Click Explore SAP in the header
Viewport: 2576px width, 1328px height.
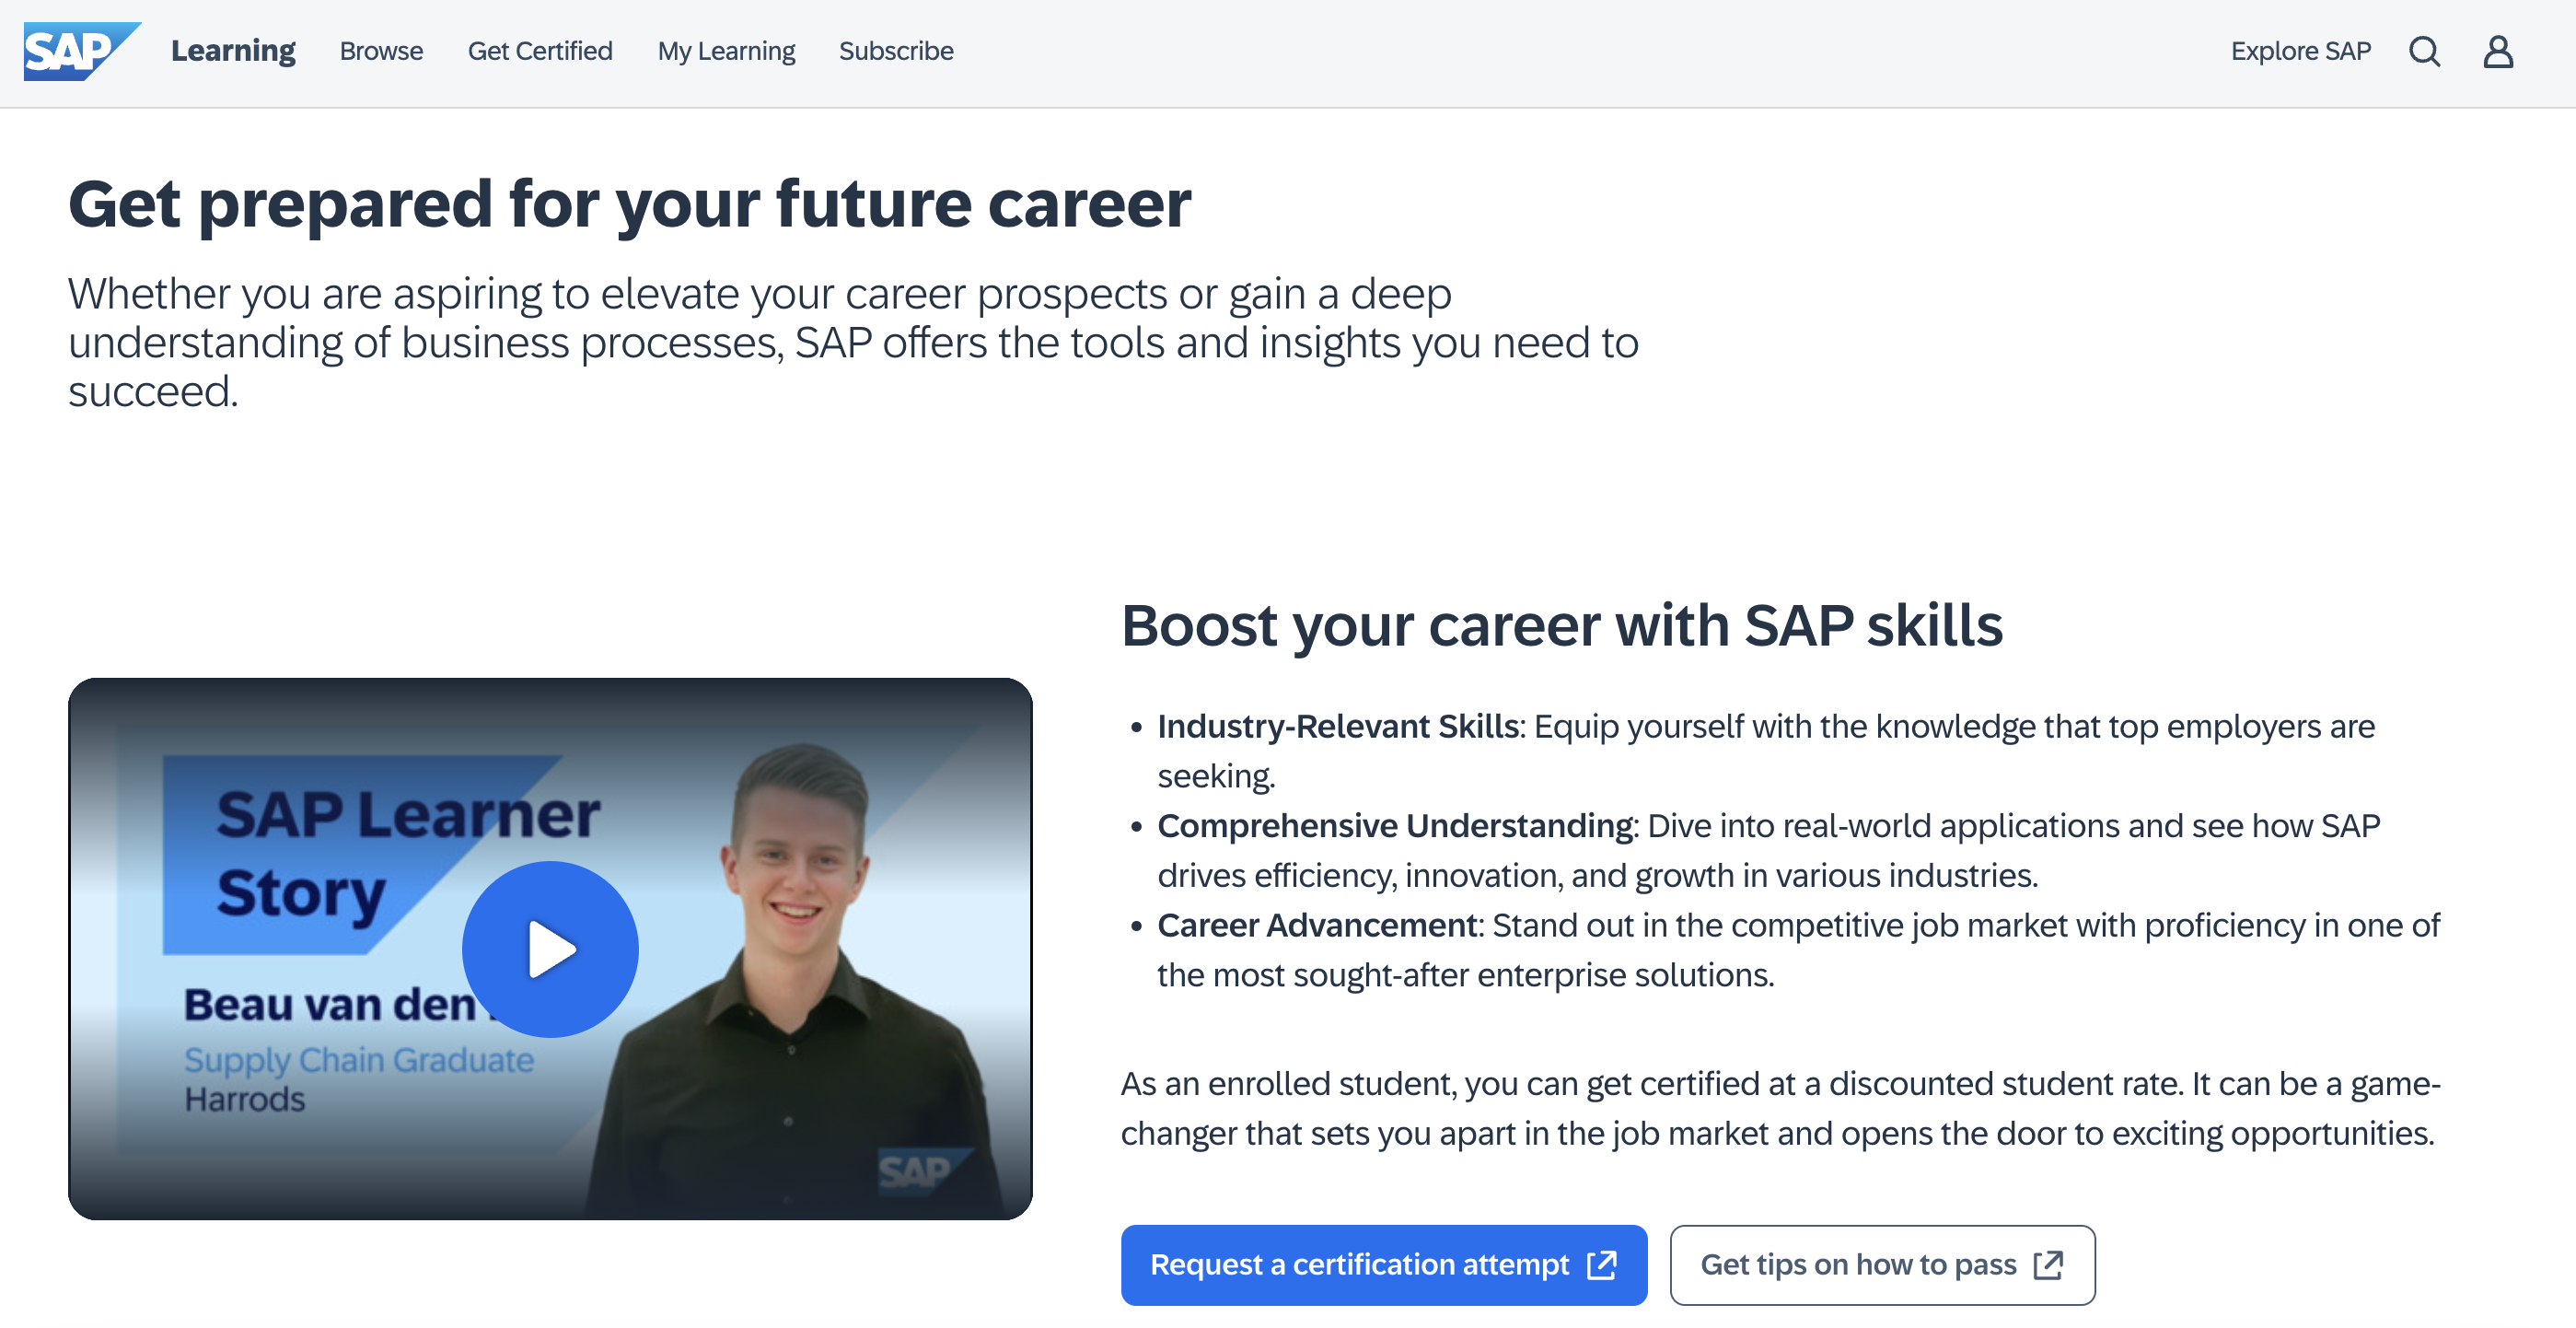point(2300,51)
